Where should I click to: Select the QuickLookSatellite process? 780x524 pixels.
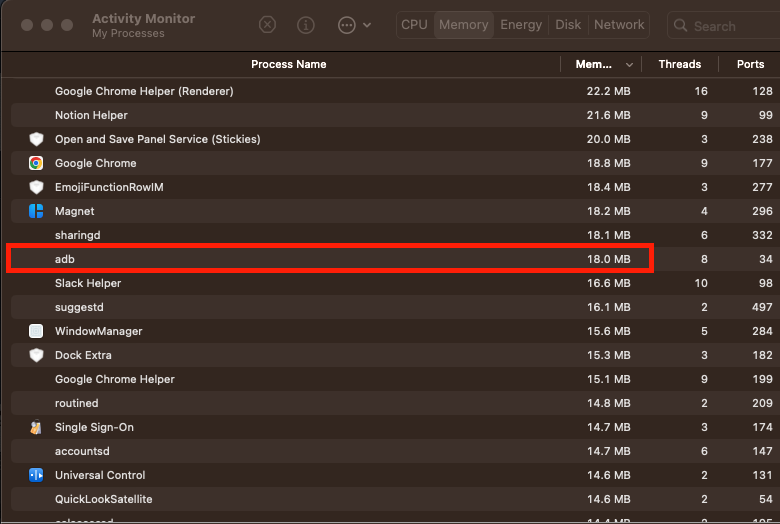[x=395, y=499]
